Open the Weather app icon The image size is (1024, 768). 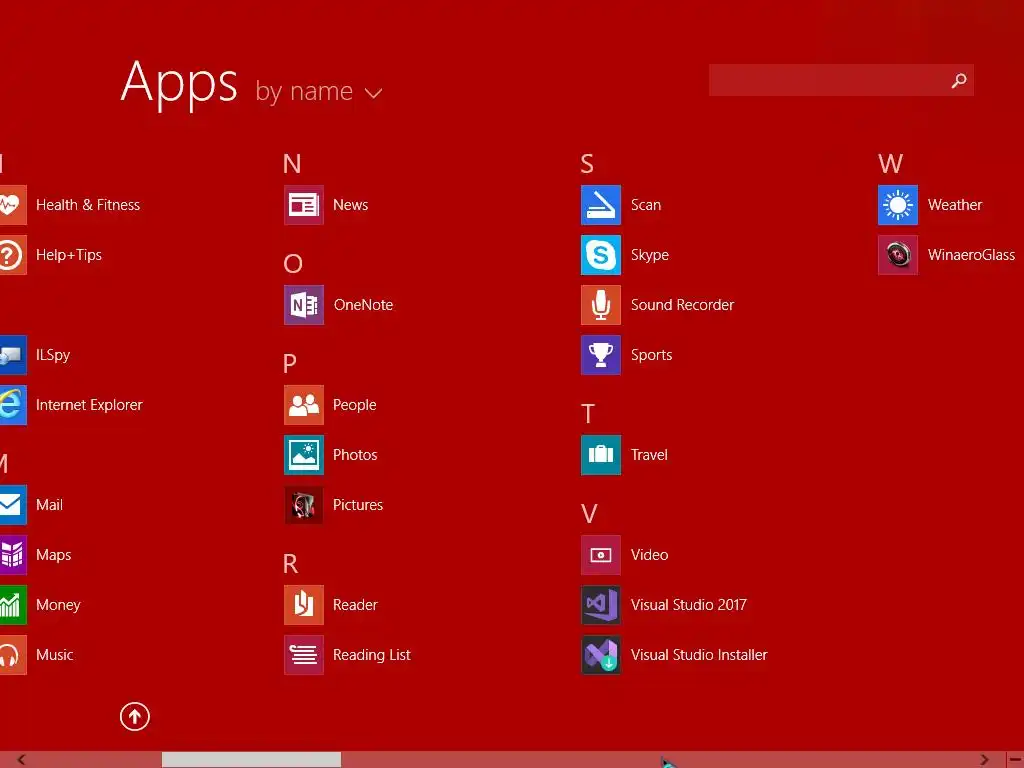[x=898, y=205]
